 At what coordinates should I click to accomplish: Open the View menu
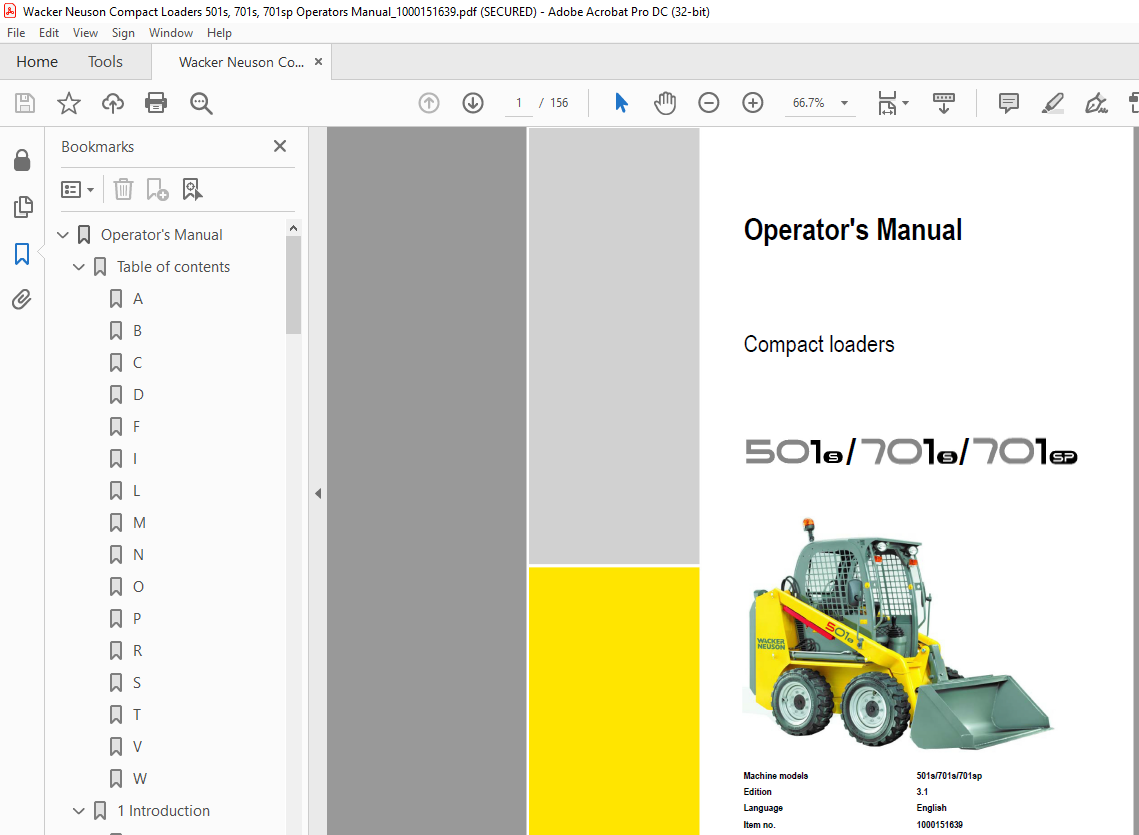tap(85, 33)
